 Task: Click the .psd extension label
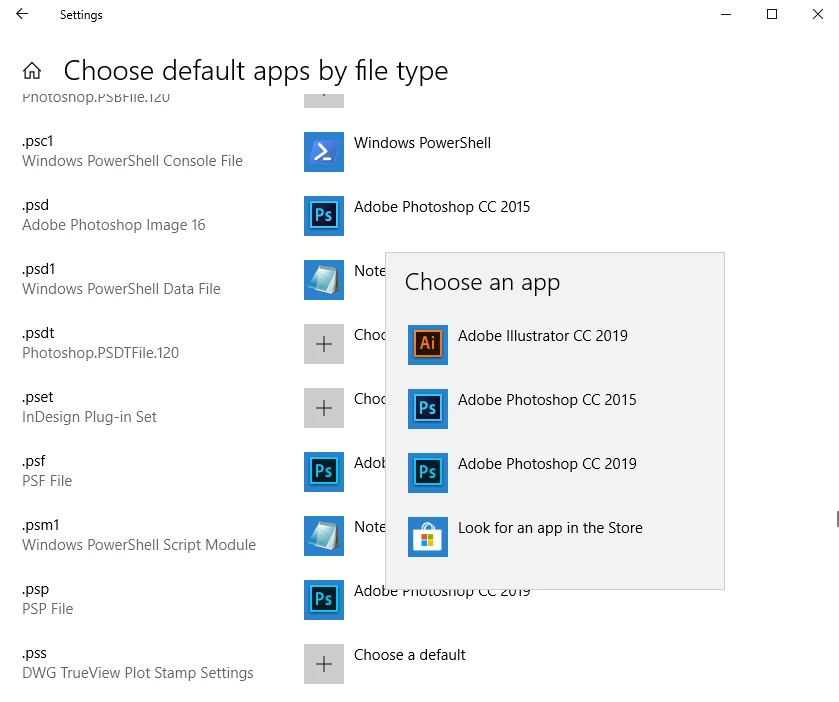point(35,205)
